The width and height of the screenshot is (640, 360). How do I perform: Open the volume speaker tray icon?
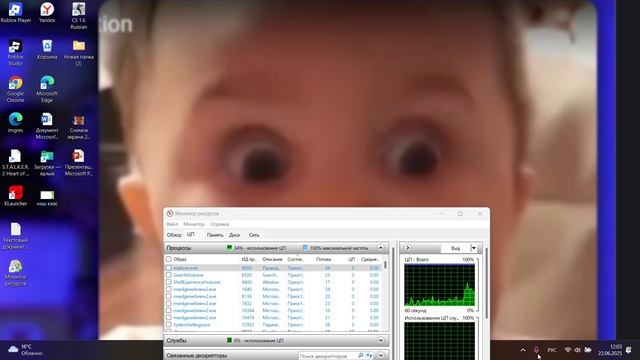point(578,350)
